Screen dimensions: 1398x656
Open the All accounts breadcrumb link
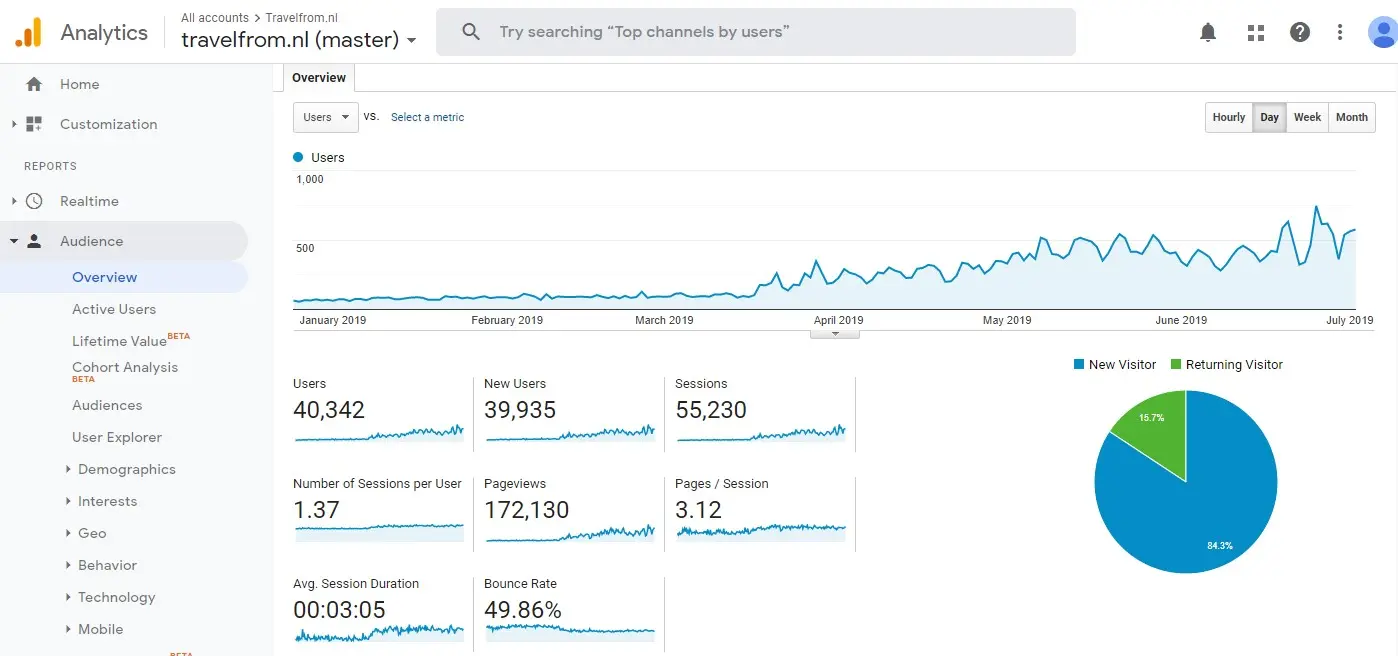pyautogui.click(x=215, y=18)
